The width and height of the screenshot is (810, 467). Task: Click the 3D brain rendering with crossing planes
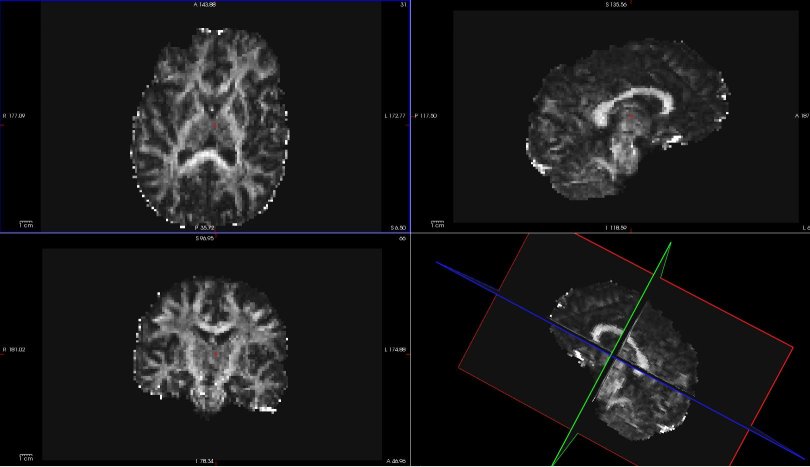[x=625, y=362]
